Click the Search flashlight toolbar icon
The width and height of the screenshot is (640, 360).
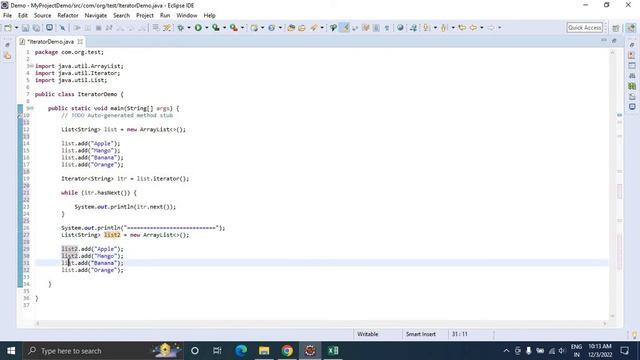tap(313, 28)
